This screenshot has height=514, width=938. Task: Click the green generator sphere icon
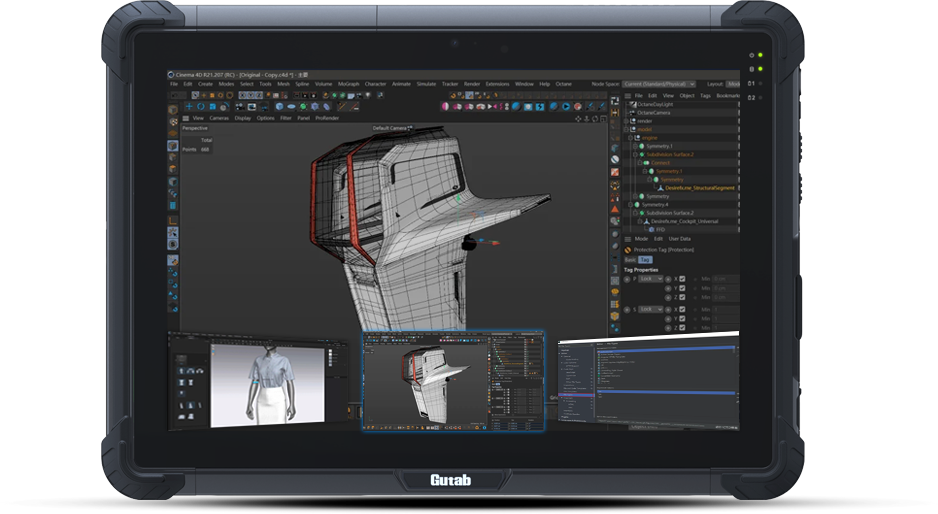[x=303, y=107]
